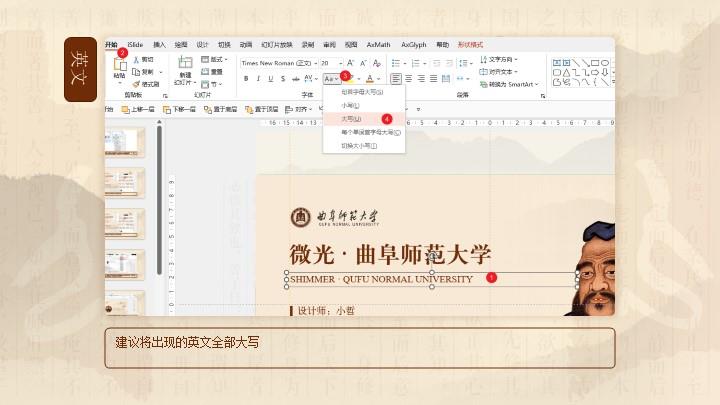Select the vertical text box shape
This screenshot has width=720, height=405.
[566, 62]
